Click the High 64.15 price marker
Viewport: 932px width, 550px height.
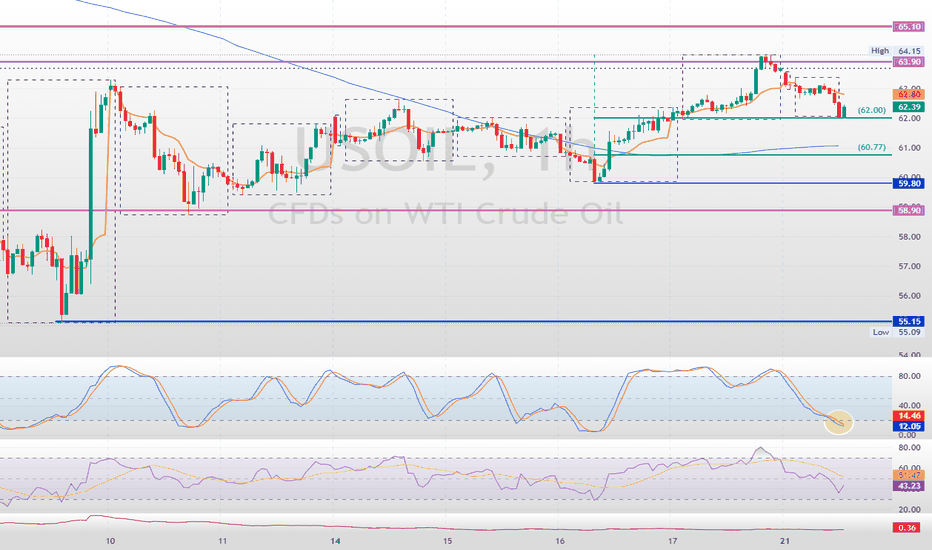(896, 51)
